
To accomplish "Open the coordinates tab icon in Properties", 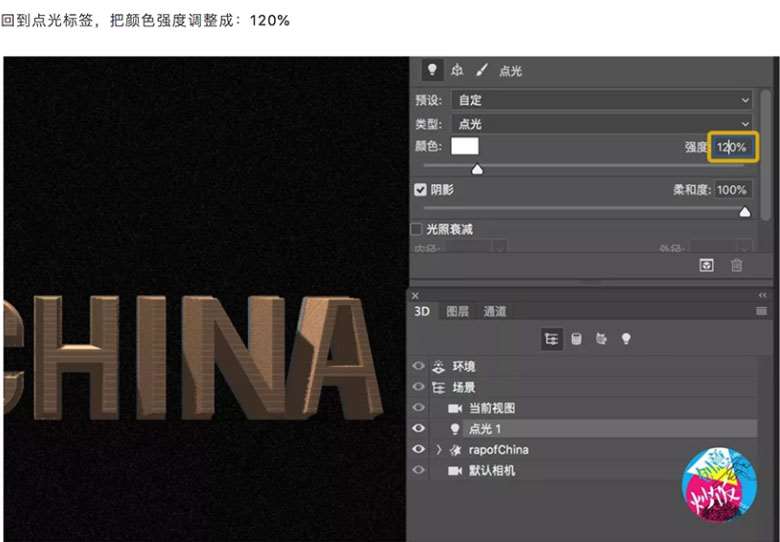I will [x=457, y=71].
